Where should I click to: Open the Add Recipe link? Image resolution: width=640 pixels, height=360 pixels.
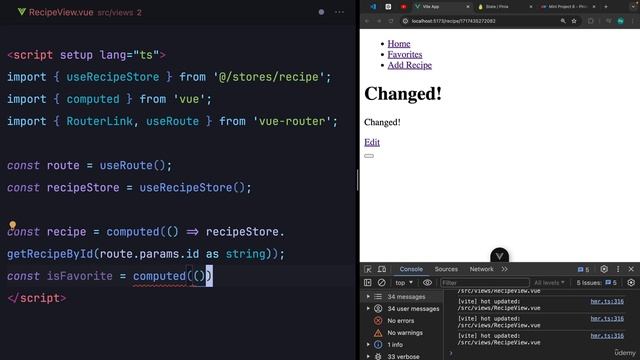409,65
